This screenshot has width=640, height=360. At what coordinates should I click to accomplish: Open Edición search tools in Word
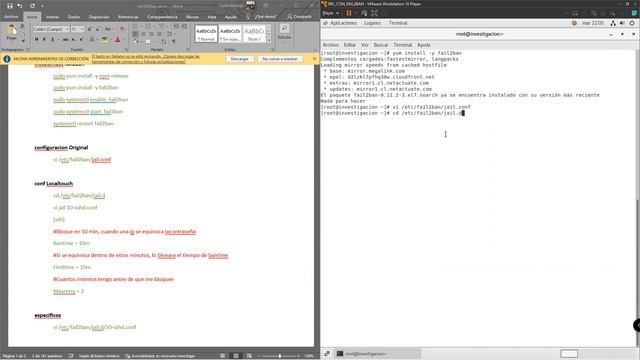point(284,32)
